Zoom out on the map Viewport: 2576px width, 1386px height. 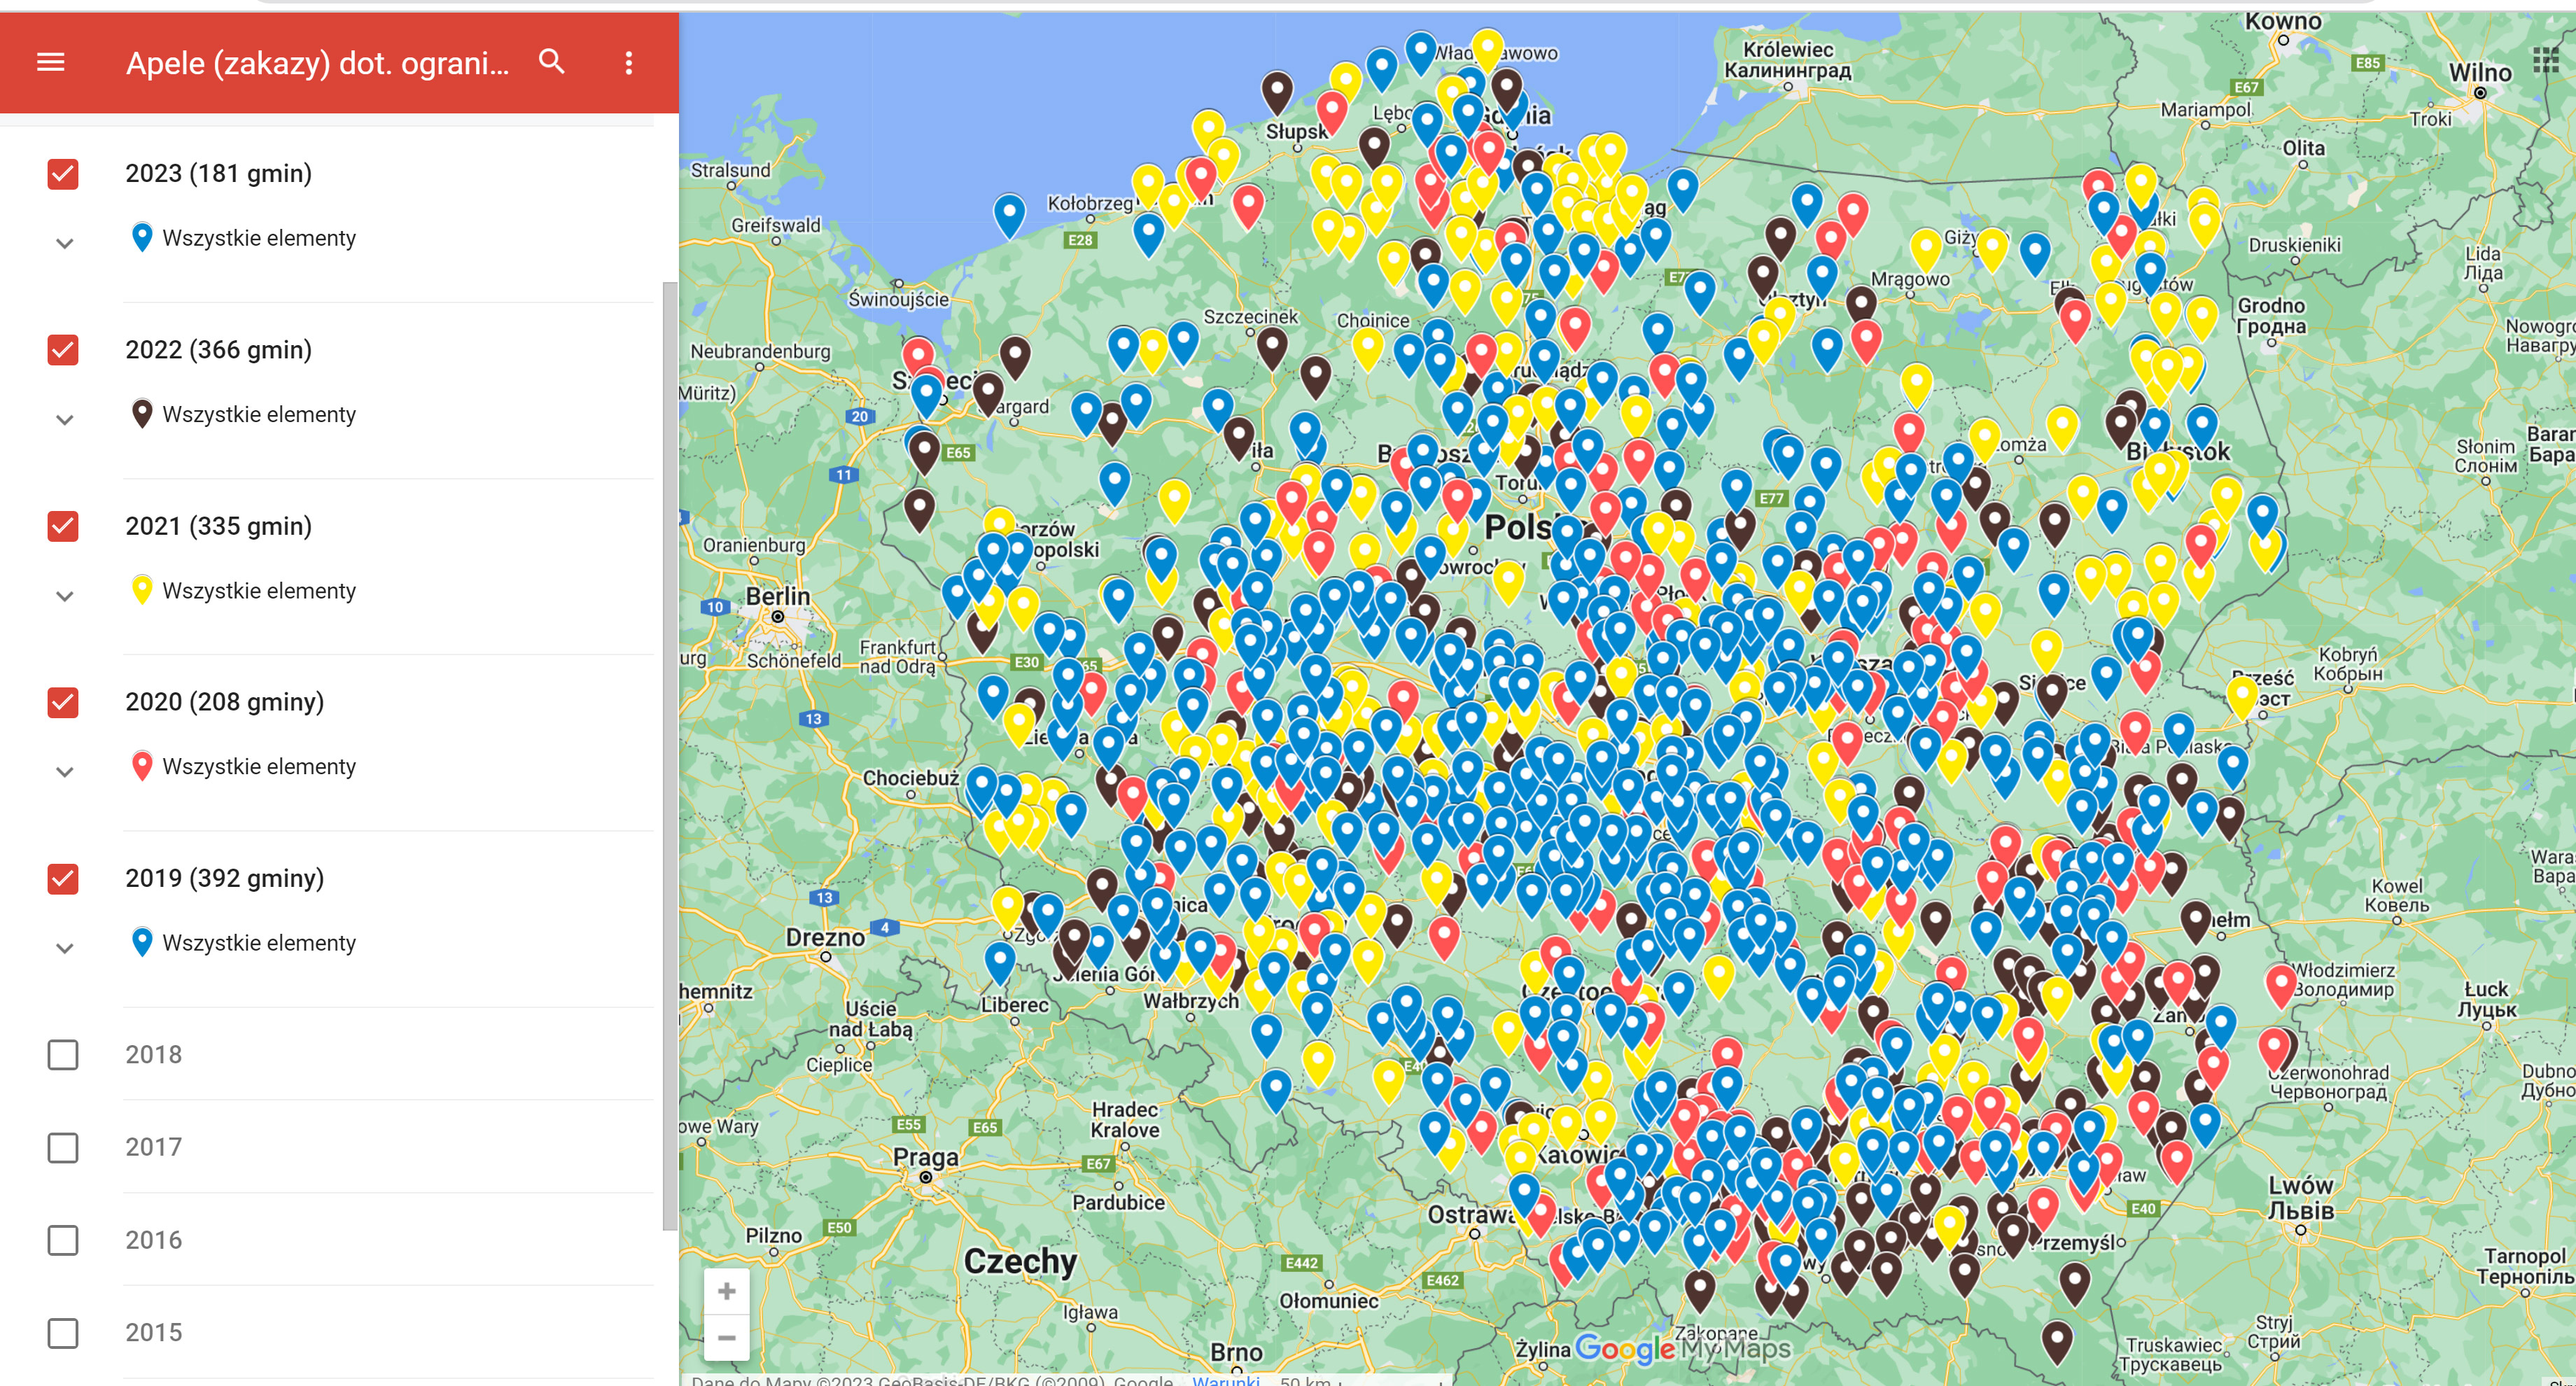pos(726,1337)
